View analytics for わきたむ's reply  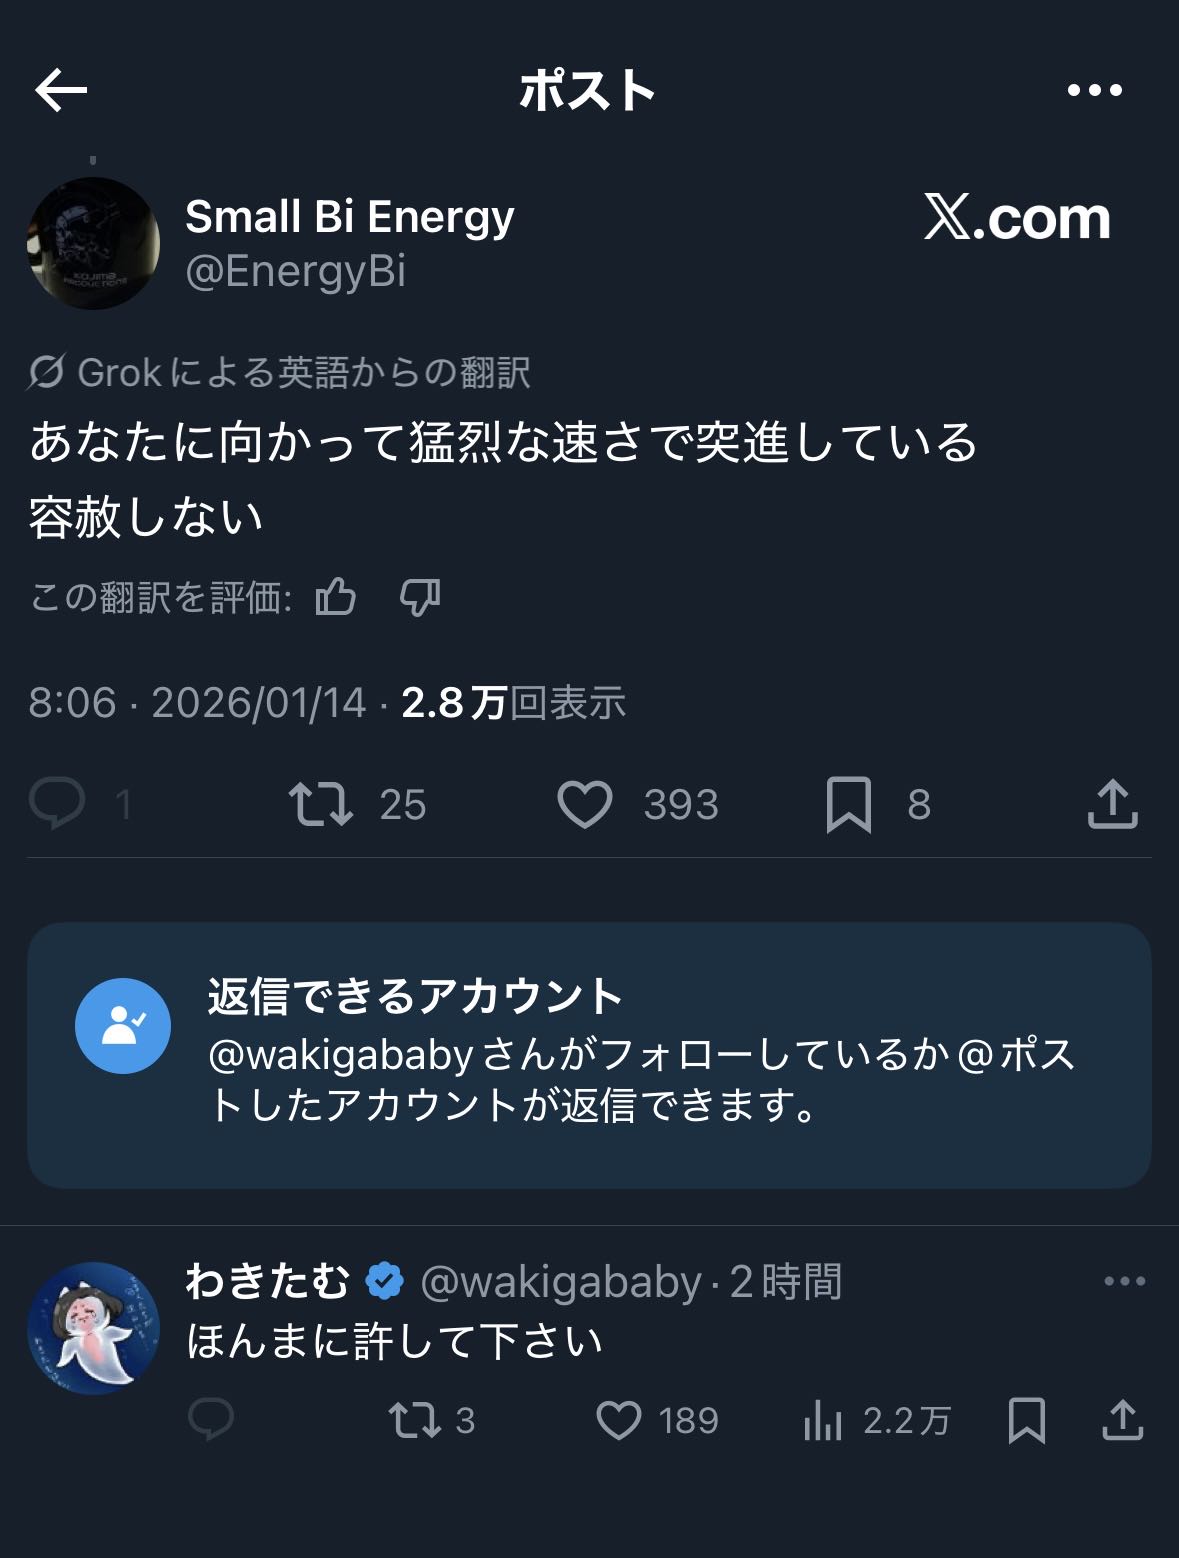coord(823,1419)
